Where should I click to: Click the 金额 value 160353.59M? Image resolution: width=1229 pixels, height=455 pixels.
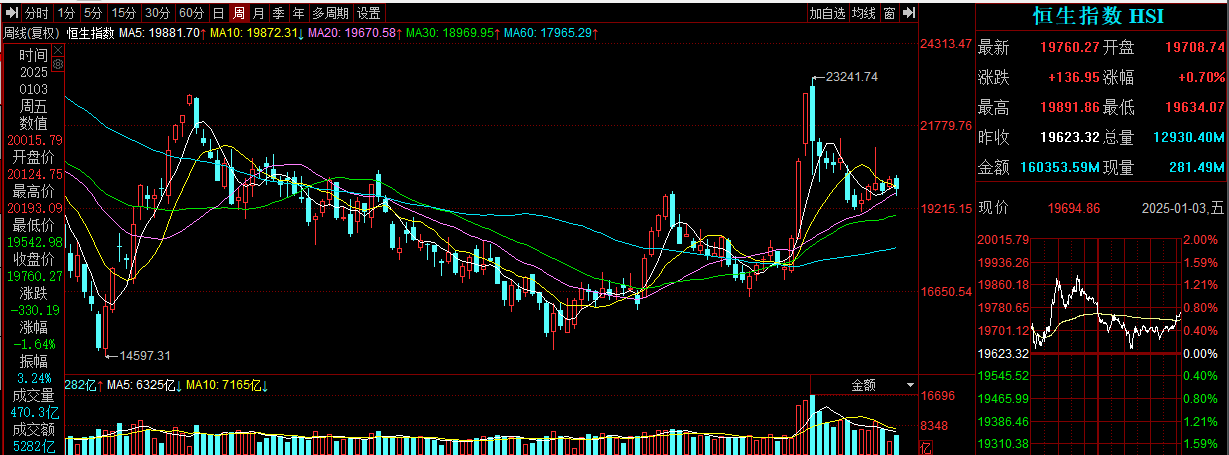click(x=1060, y=166)
